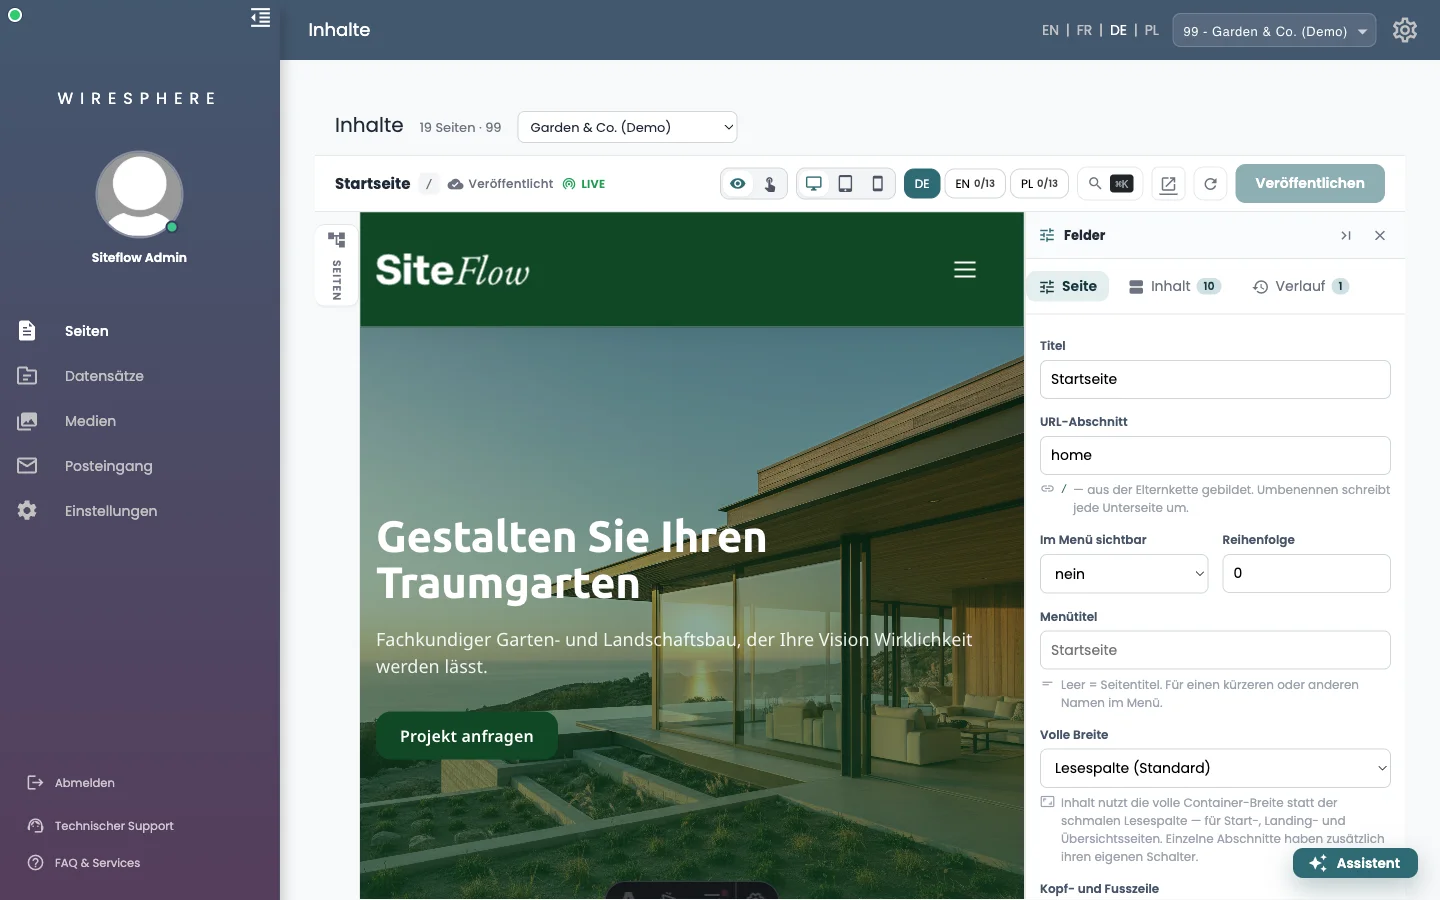The image size is (1440, 900).
Task: Expand the Im Menü sichtbar dropdown
Action: pyautogui.click(x=1124, y=574)
